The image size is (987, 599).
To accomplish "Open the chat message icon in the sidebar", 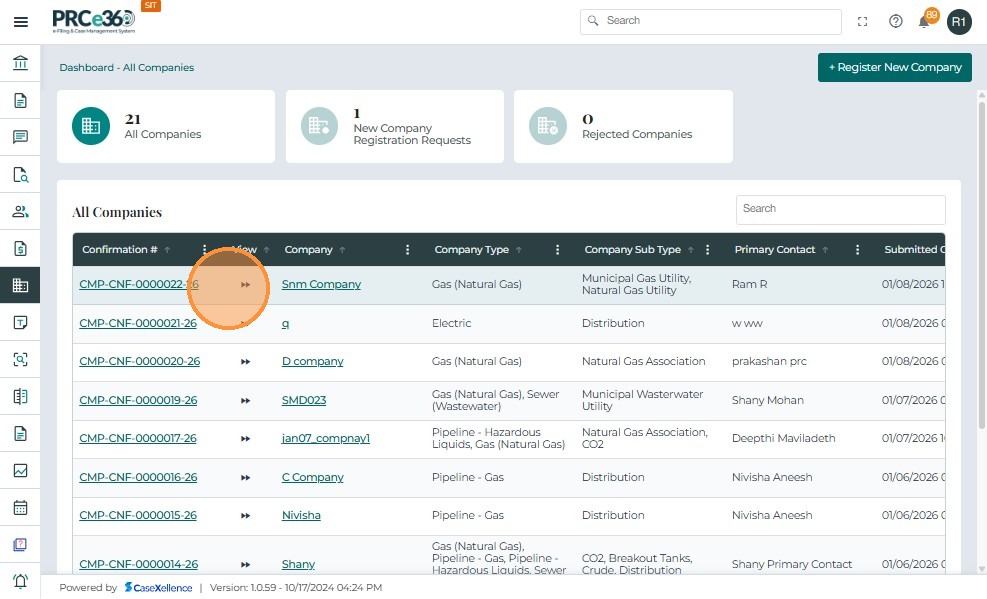I will point(20,138).
